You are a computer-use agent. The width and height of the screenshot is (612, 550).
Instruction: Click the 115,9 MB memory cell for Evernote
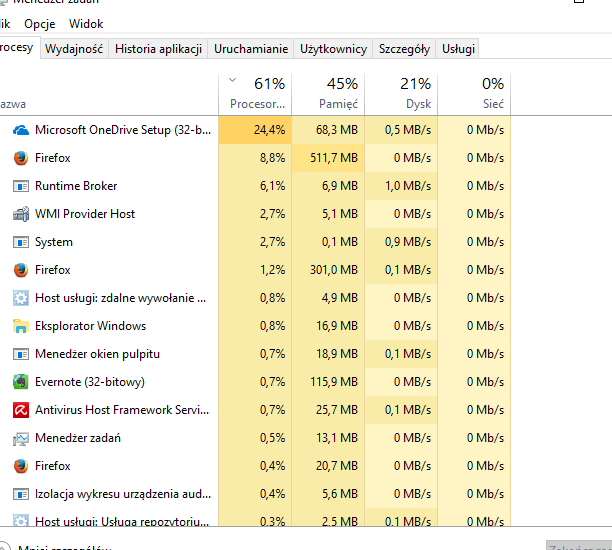click(x=328, y=382)
